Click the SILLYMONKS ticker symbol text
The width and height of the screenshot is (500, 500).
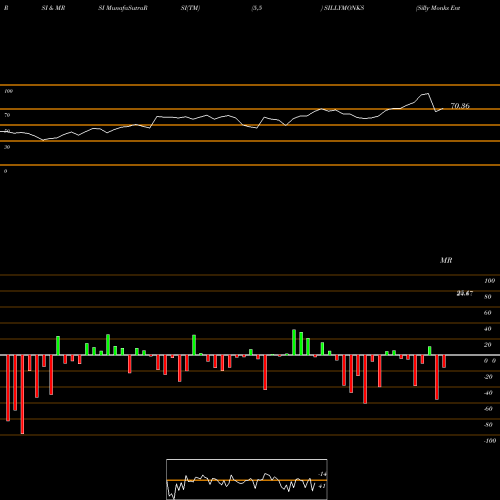344,8
